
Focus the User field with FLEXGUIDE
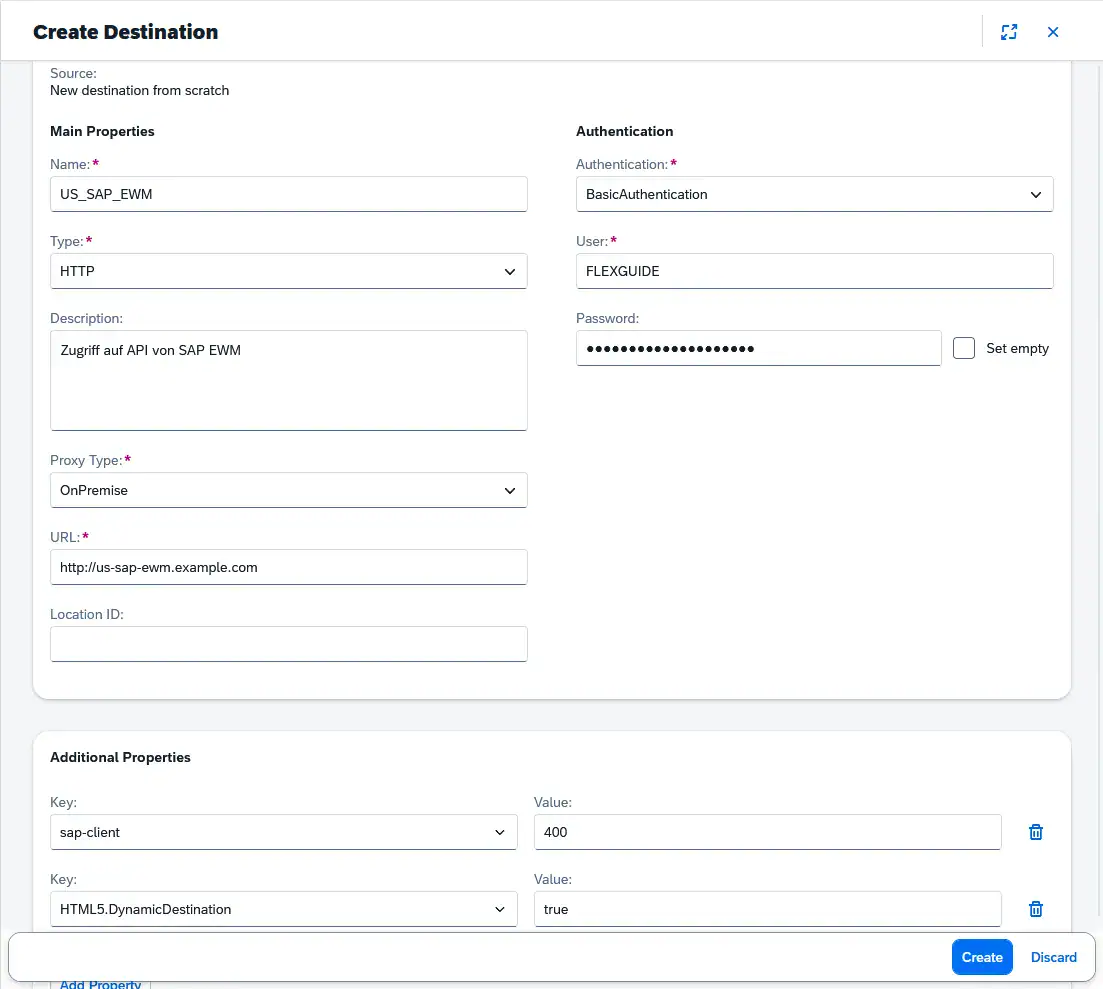814,271
